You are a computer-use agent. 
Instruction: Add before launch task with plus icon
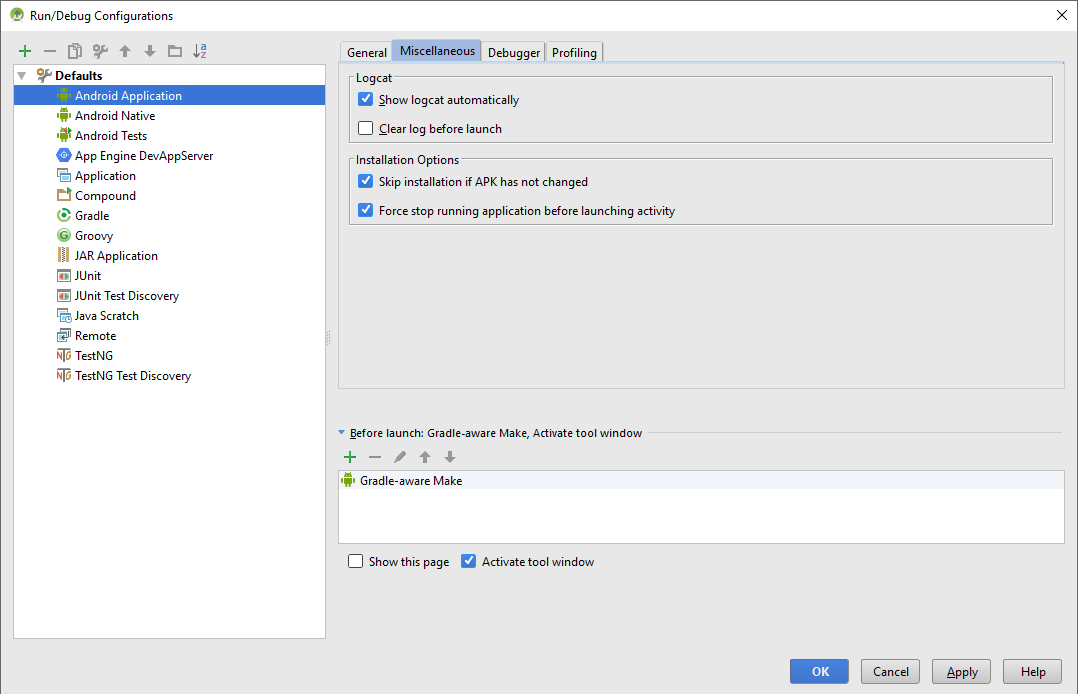pyautogui.click(x=350, y=457)
